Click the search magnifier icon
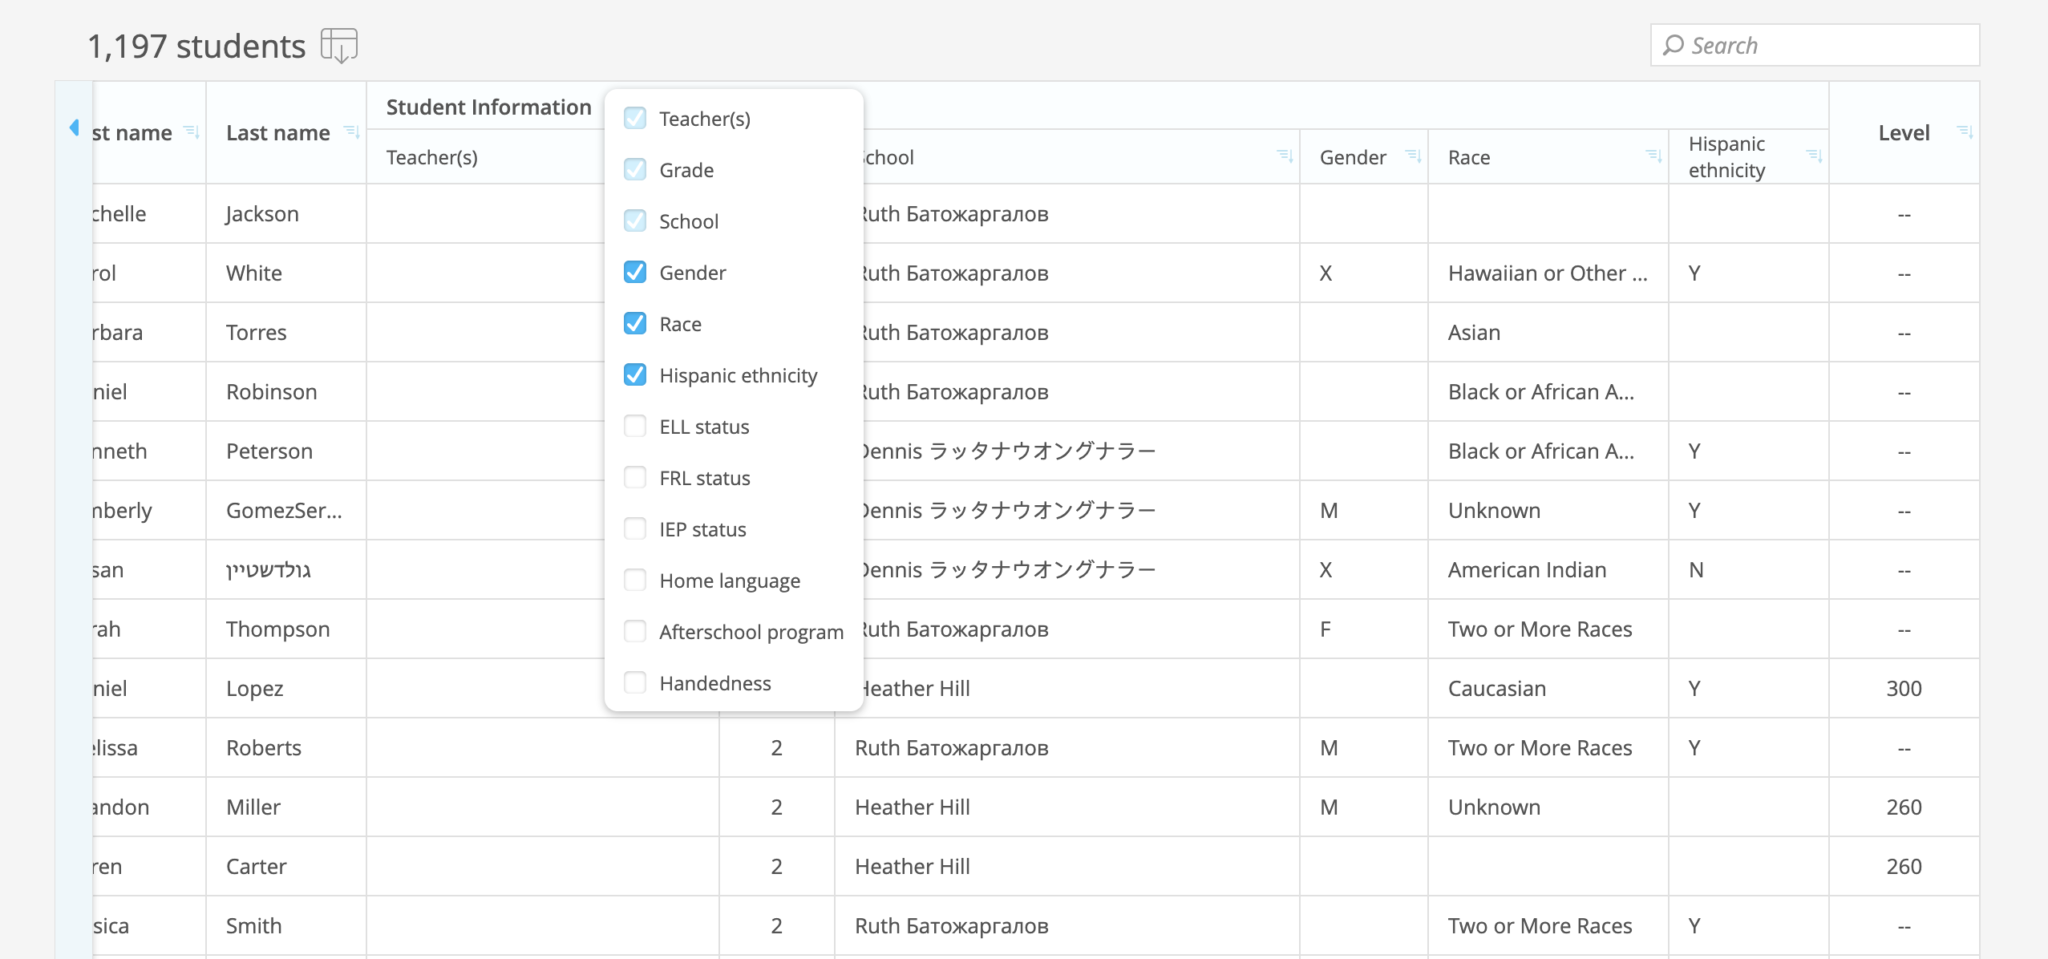 pyautogui.click(x=1673, y=45)
